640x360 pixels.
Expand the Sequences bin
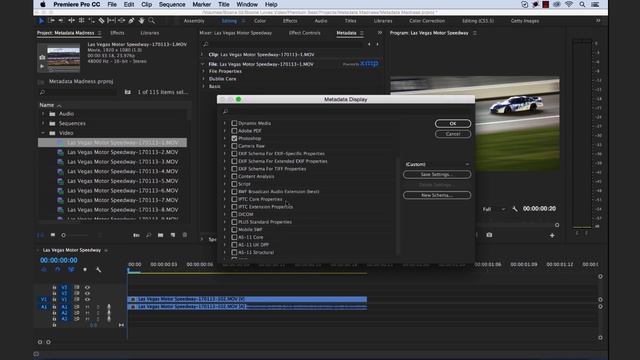43,123
